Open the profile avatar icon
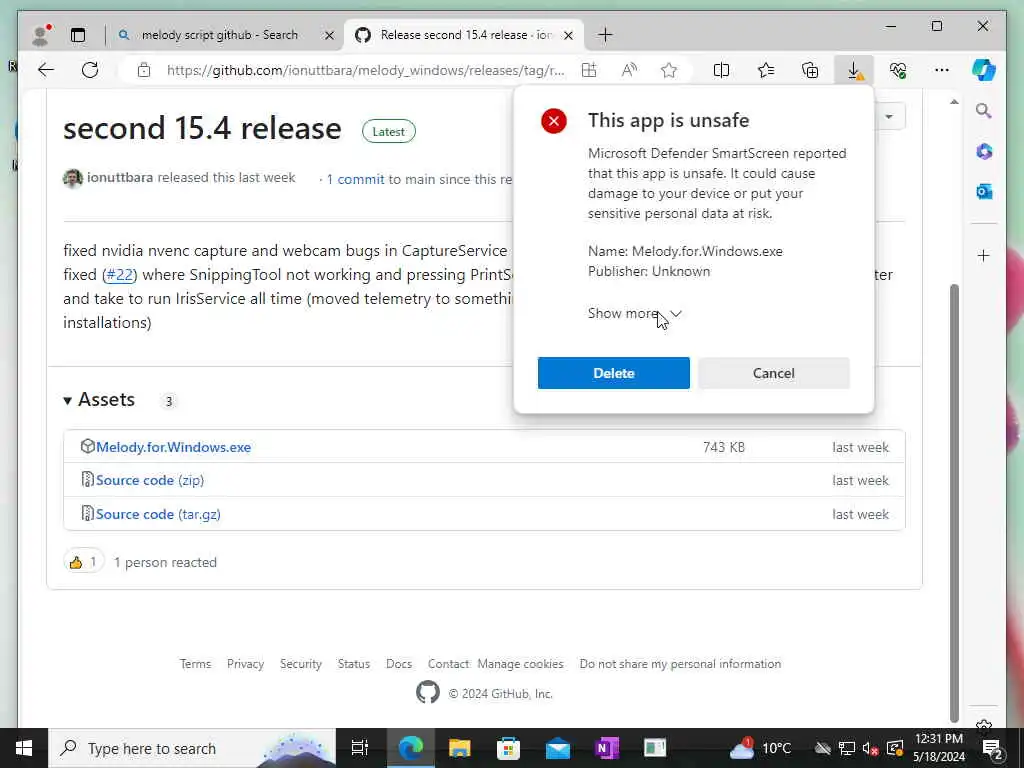 tap(41, 35)
